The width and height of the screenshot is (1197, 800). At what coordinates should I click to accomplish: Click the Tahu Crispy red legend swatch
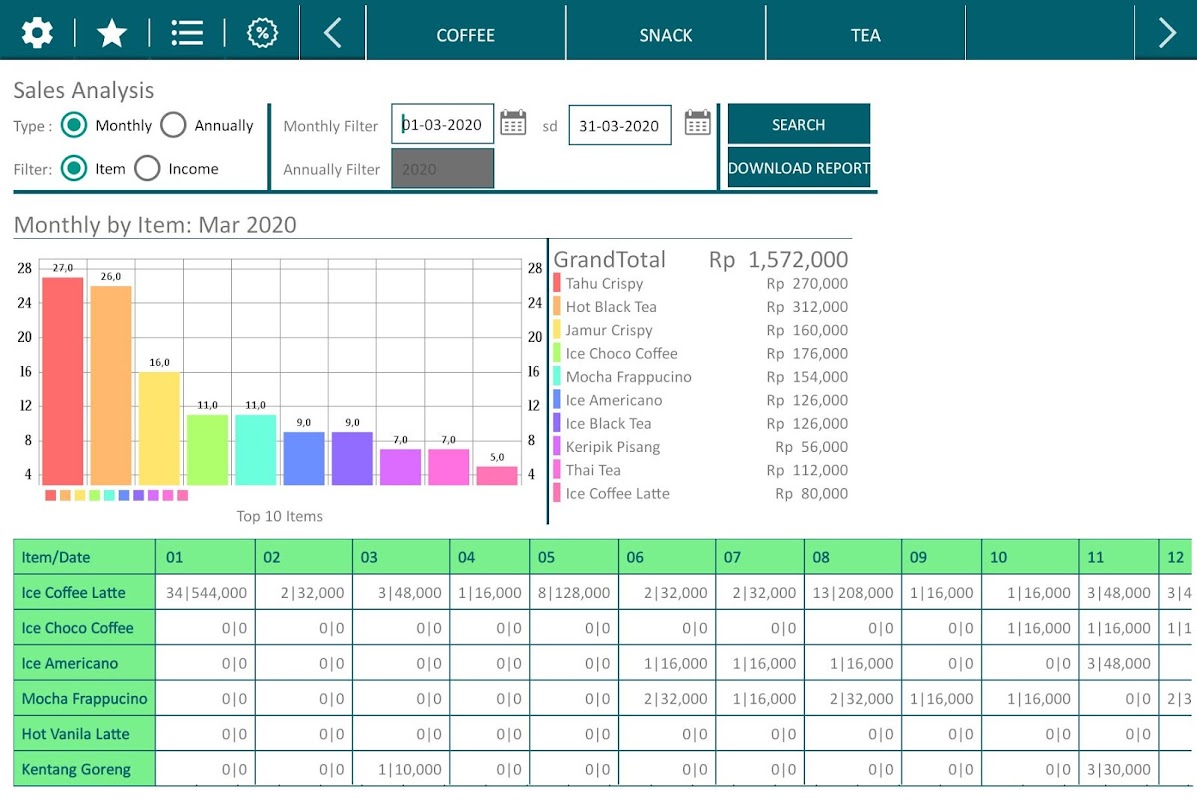pos(557,284)
